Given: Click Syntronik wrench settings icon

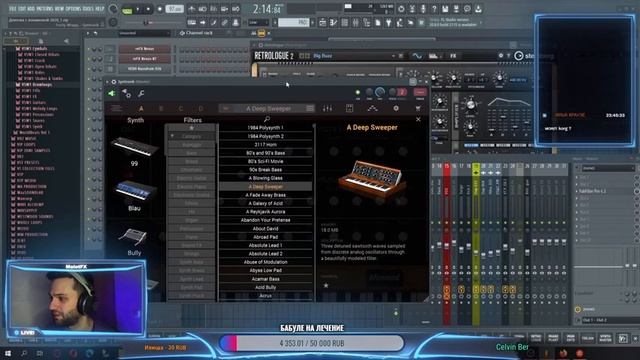Looking at the screenshot, I should (141, 94).
